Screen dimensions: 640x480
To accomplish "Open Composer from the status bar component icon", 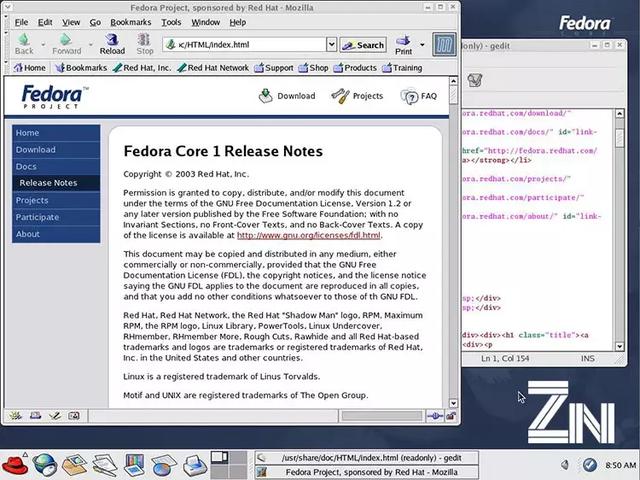I will tap(55, 416).
